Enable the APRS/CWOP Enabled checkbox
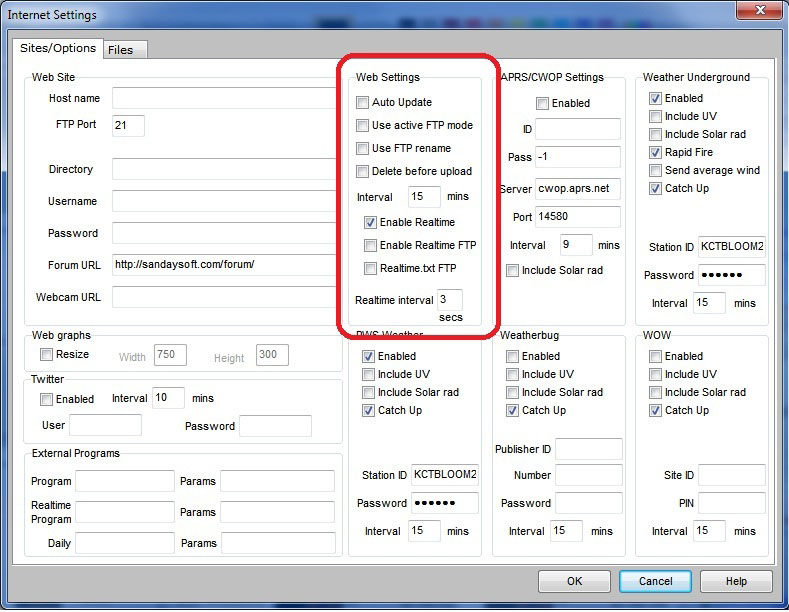The height and width of the screenshot is (612, 789). point(542,104)
